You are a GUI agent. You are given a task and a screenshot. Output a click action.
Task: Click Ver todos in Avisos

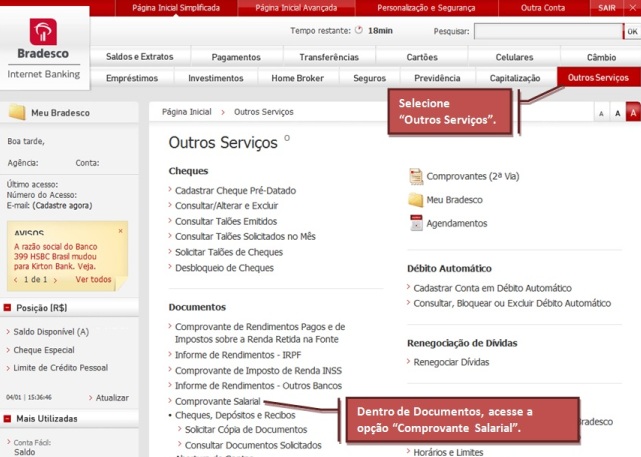[x=93, y=280]
